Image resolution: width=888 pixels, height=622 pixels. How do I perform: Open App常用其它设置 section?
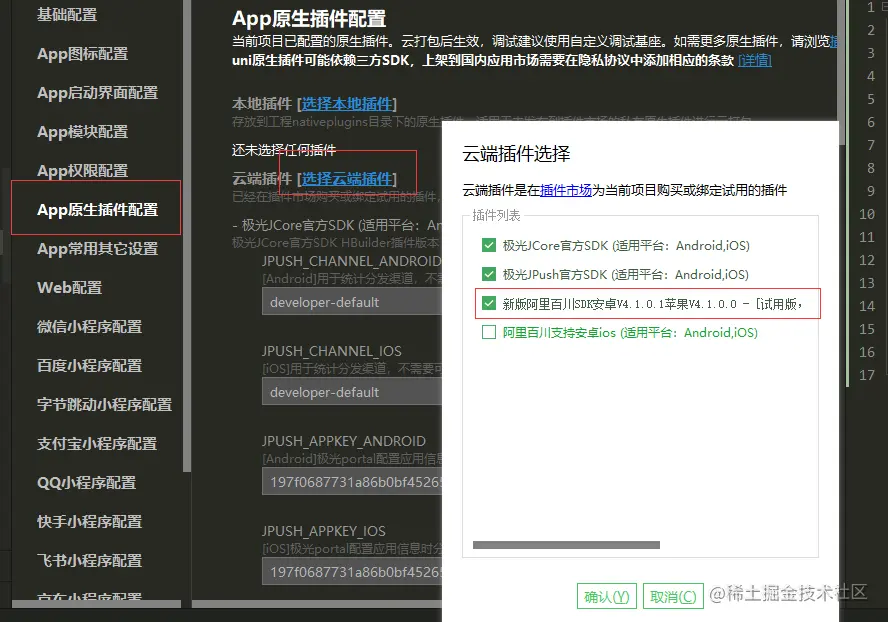click(x=97, y=249)
